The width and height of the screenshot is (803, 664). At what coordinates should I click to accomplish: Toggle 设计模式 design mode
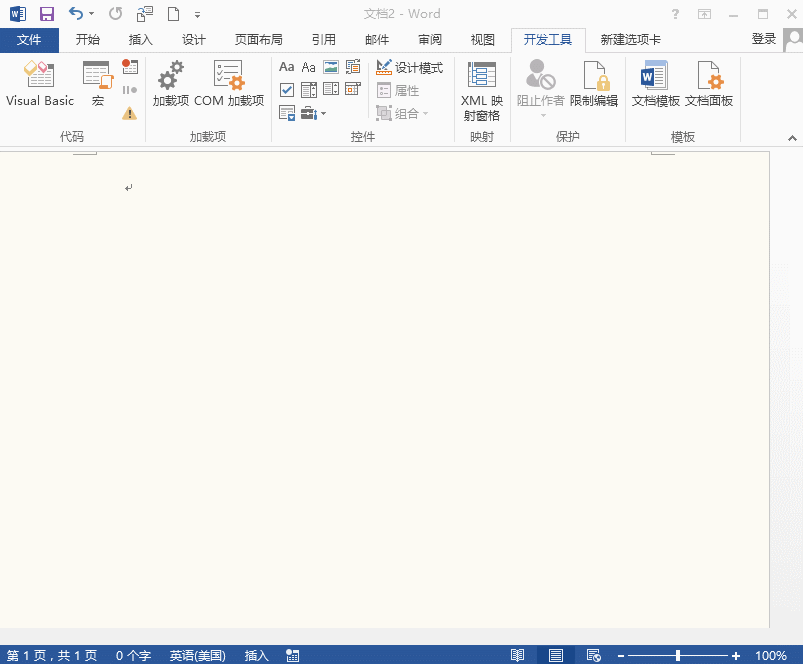tap(410, 68)
